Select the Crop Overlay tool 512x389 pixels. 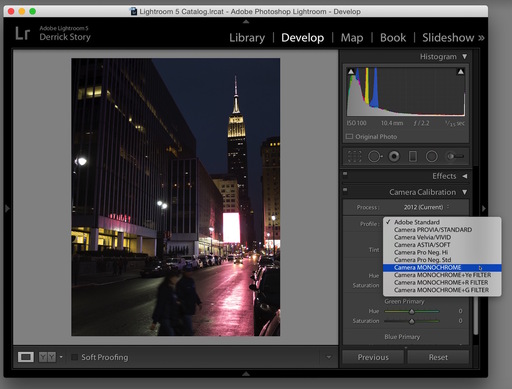pos(354,156)
